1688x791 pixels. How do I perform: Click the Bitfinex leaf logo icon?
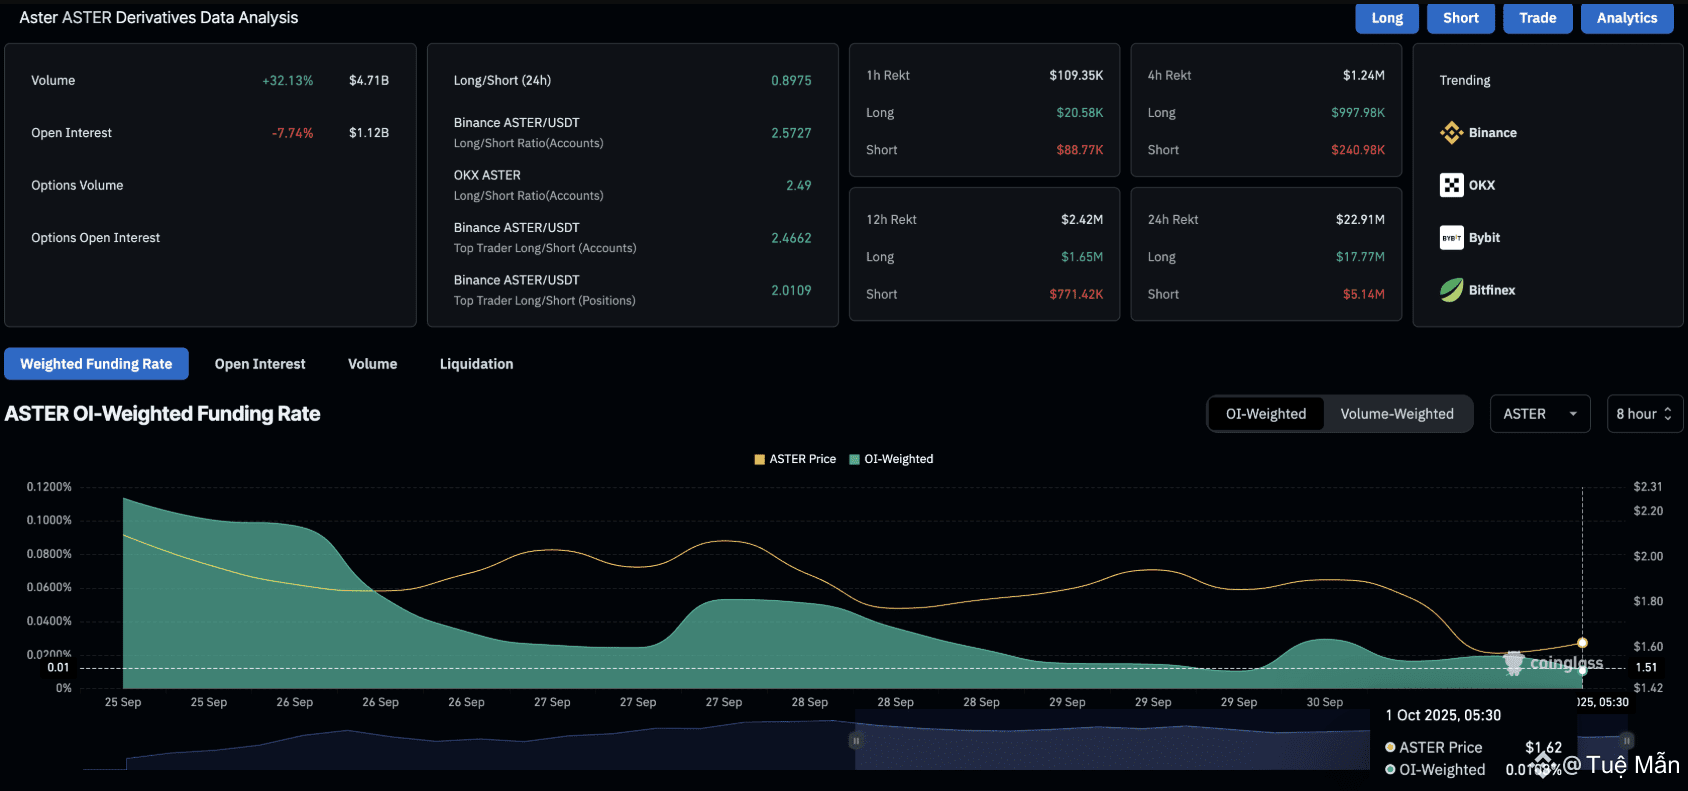1451,290
